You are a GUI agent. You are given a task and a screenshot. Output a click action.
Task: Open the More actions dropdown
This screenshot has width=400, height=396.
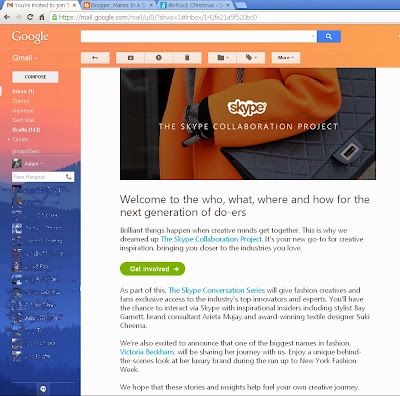point(286,58)
